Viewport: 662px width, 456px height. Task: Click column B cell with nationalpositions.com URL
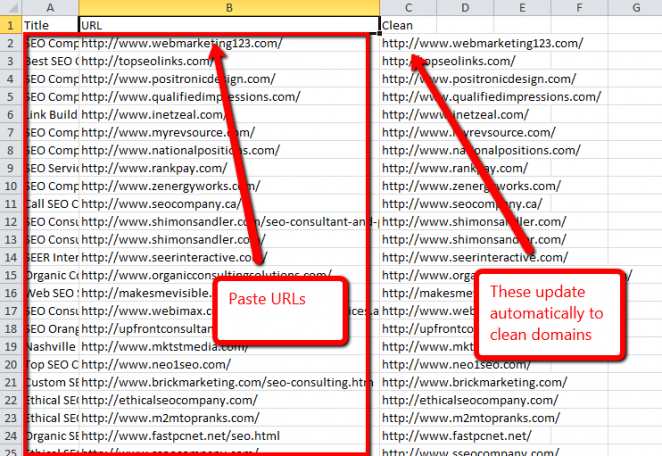coord(229,150)
